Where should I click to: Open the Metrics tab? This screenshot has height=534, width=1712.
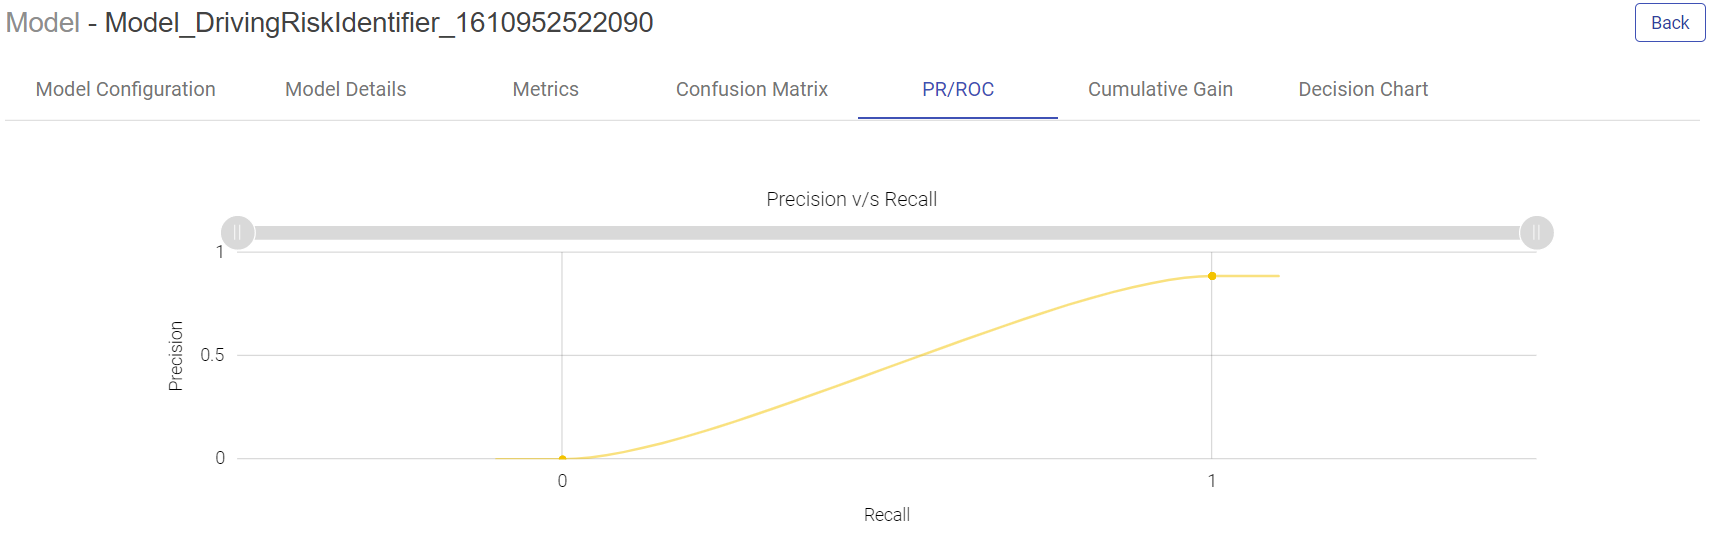coord(546,89)
